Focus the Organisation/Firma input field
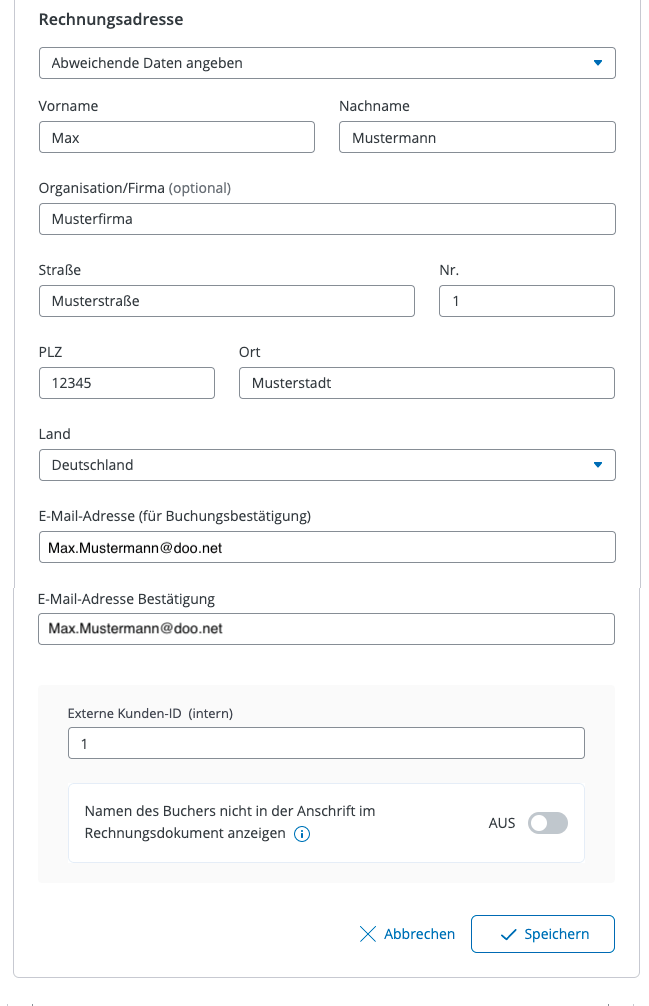 tap(326, 219)
